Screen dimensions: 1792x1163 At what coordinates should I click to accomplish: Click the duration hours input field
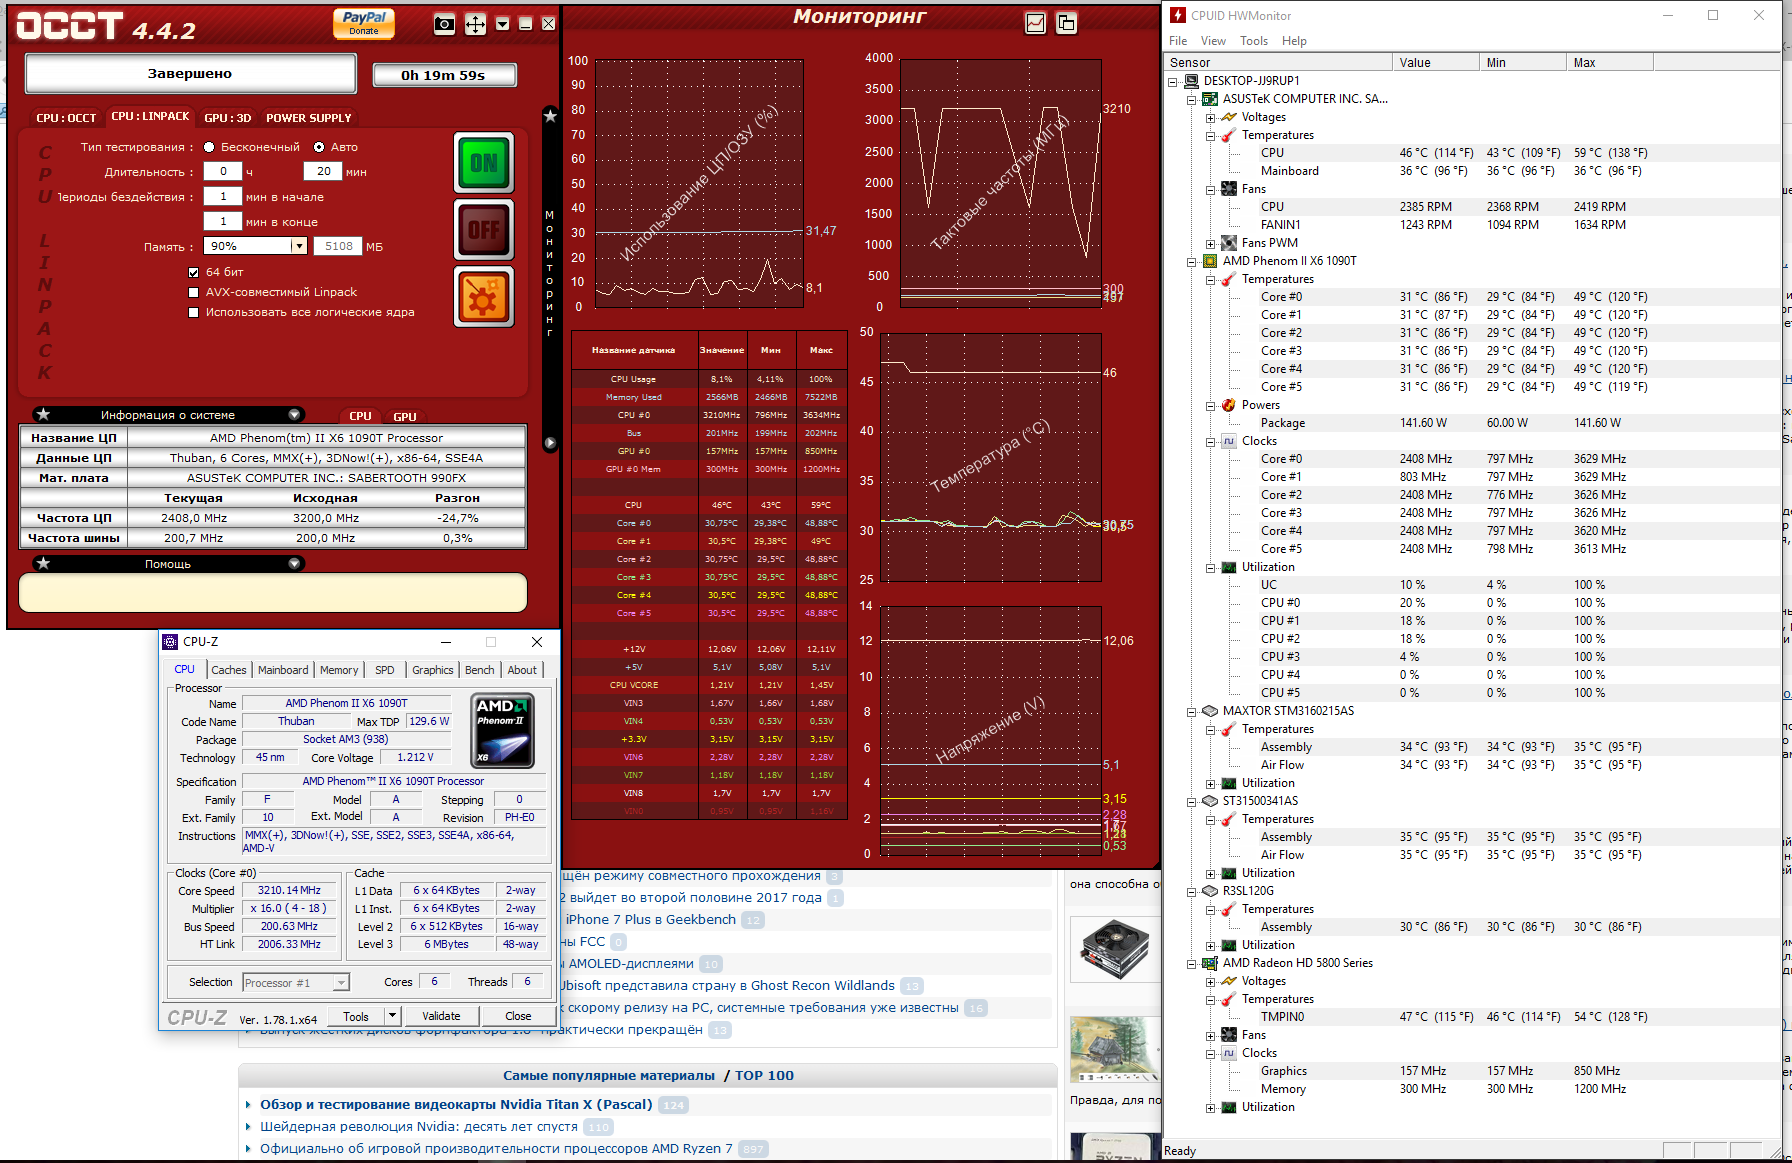223,171
